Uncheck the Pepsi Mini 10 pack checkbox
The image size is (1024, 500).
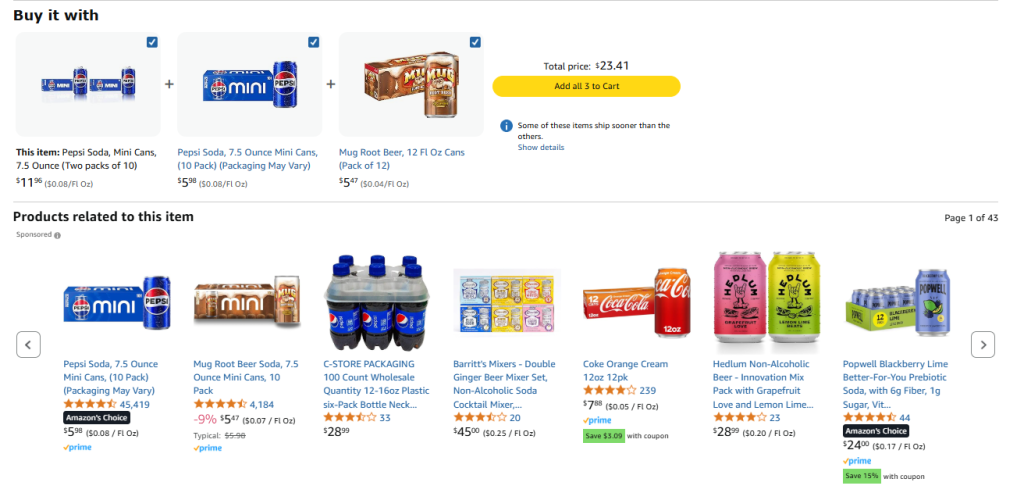pyautogui.click(x=314, y=42)
